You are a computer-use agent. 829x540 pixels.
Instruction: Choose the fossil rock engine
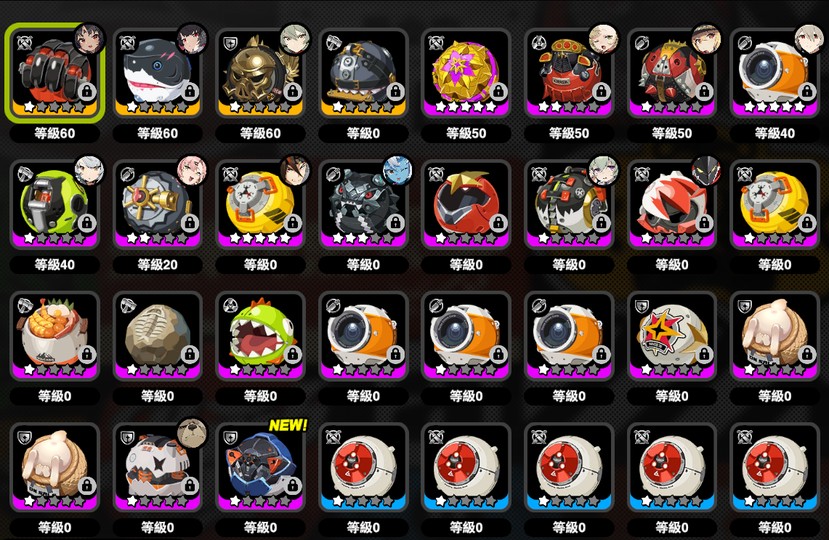[x=158, y=335]
